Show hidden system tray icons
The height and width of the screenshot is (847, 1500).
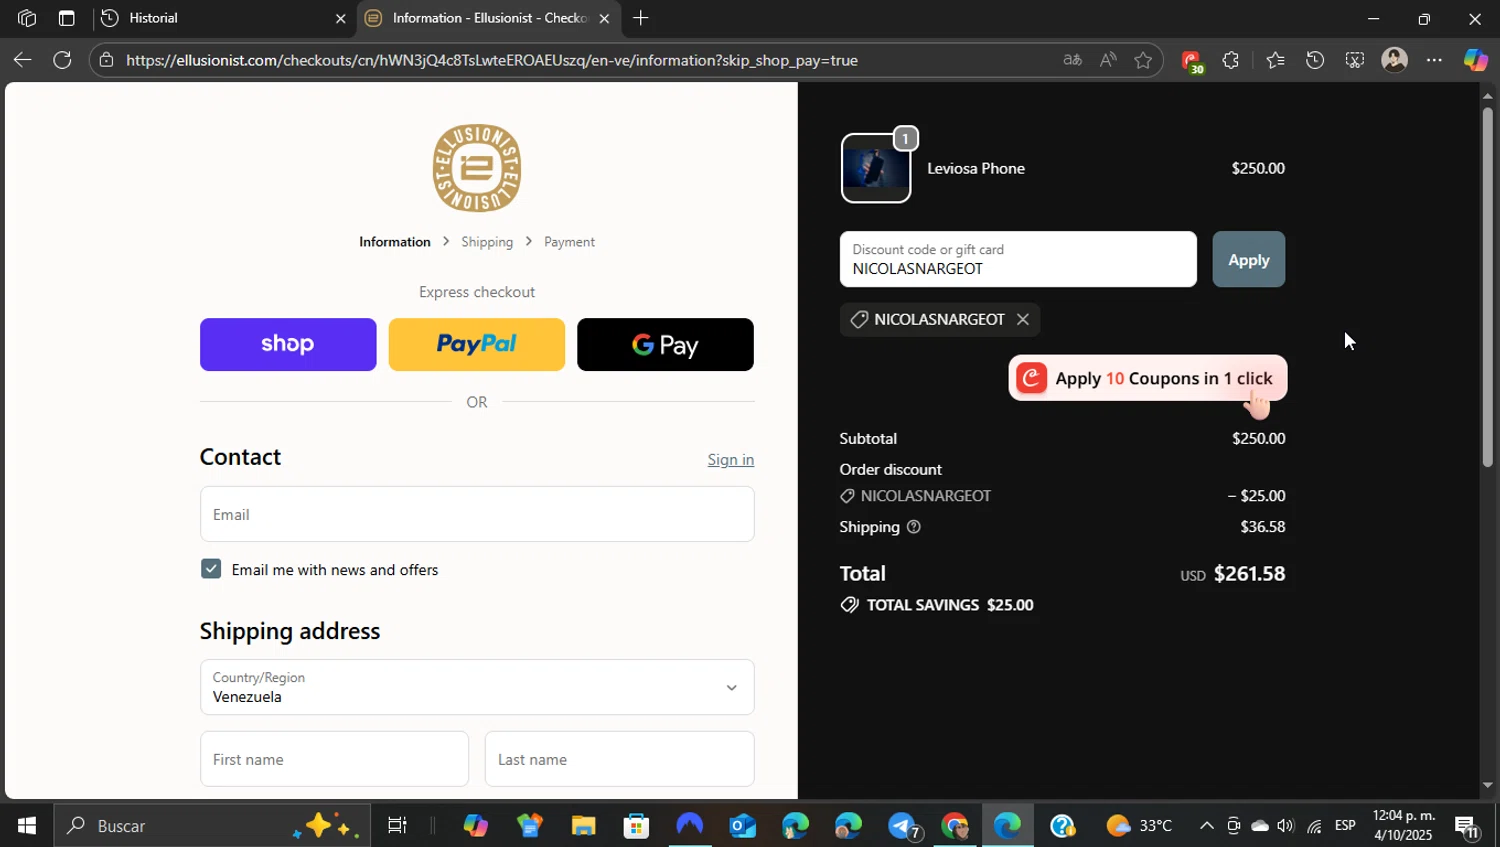coord(1206,826)
